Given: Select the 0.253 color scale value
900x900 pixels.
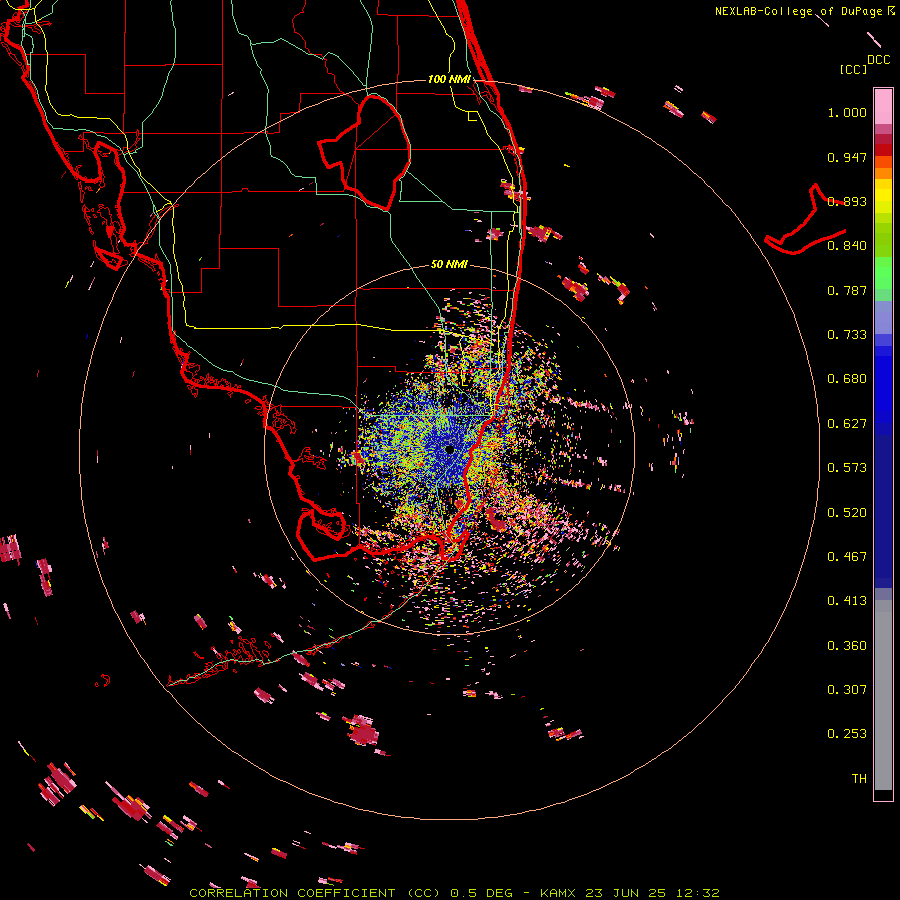Looking at the screenshot, I should 847,734.
